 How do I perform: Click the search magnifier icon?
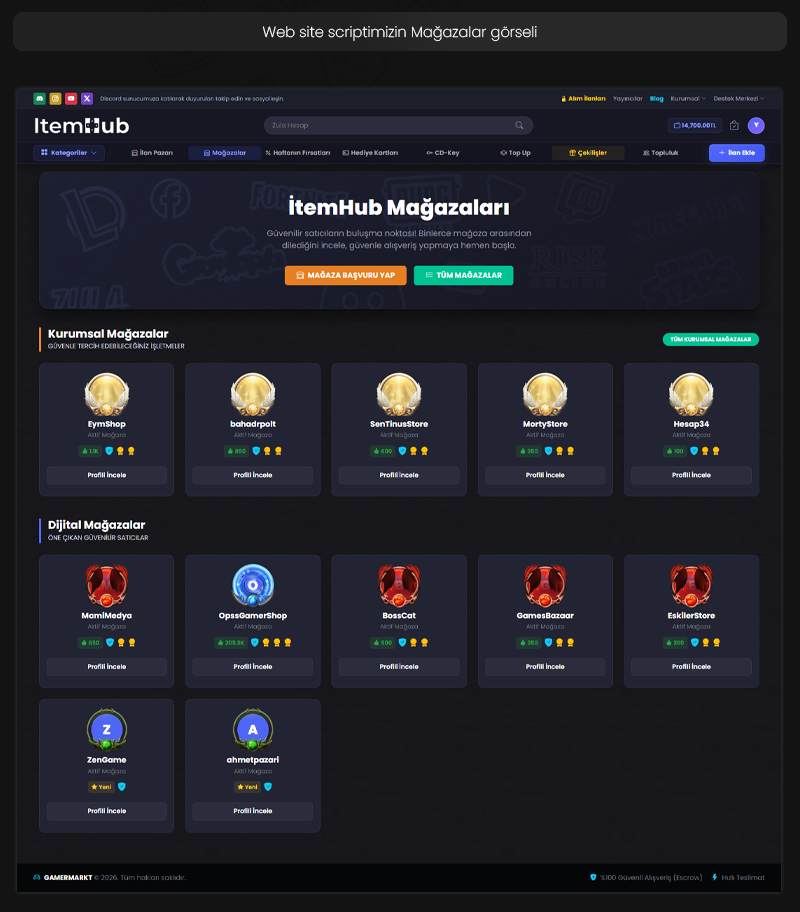[x=519, y=125]
